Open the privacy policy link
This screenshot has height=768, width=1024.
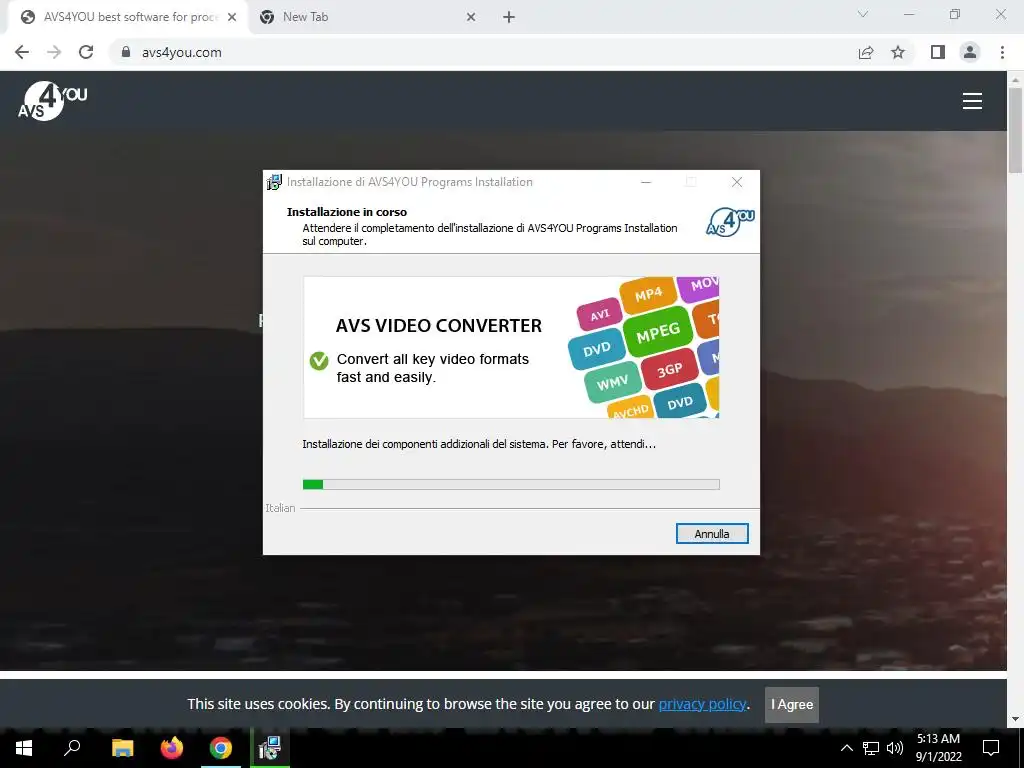tap(702, 704)
